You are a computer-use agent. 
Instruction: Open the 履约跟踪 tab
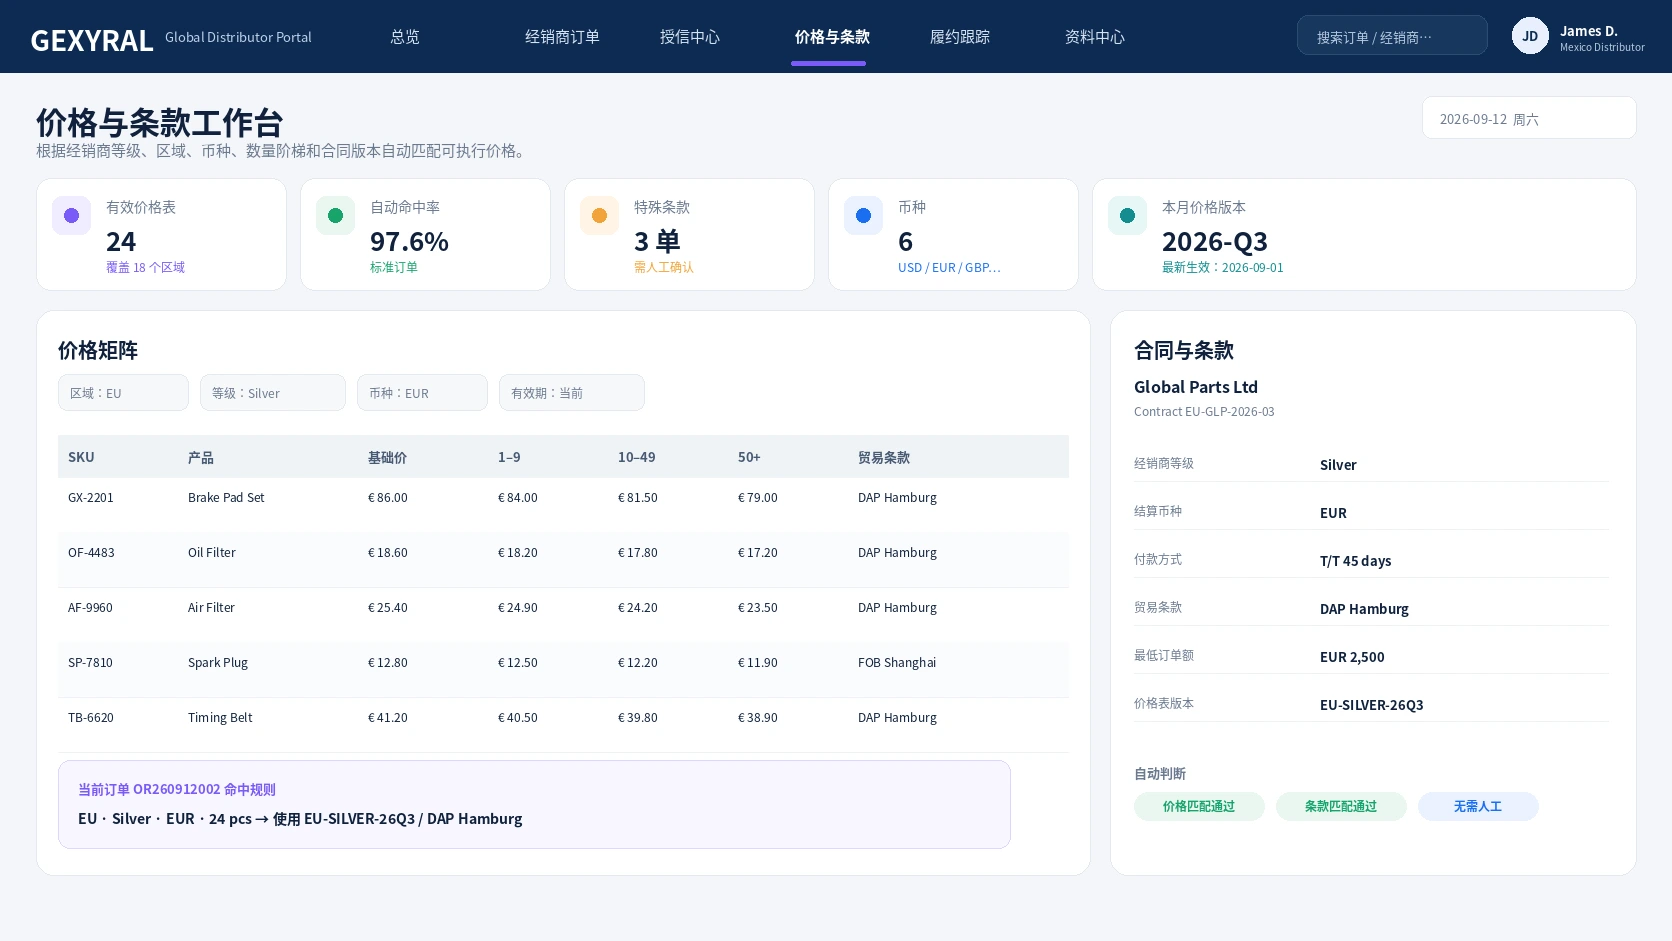pyautogui.click(x=960, y=37)
